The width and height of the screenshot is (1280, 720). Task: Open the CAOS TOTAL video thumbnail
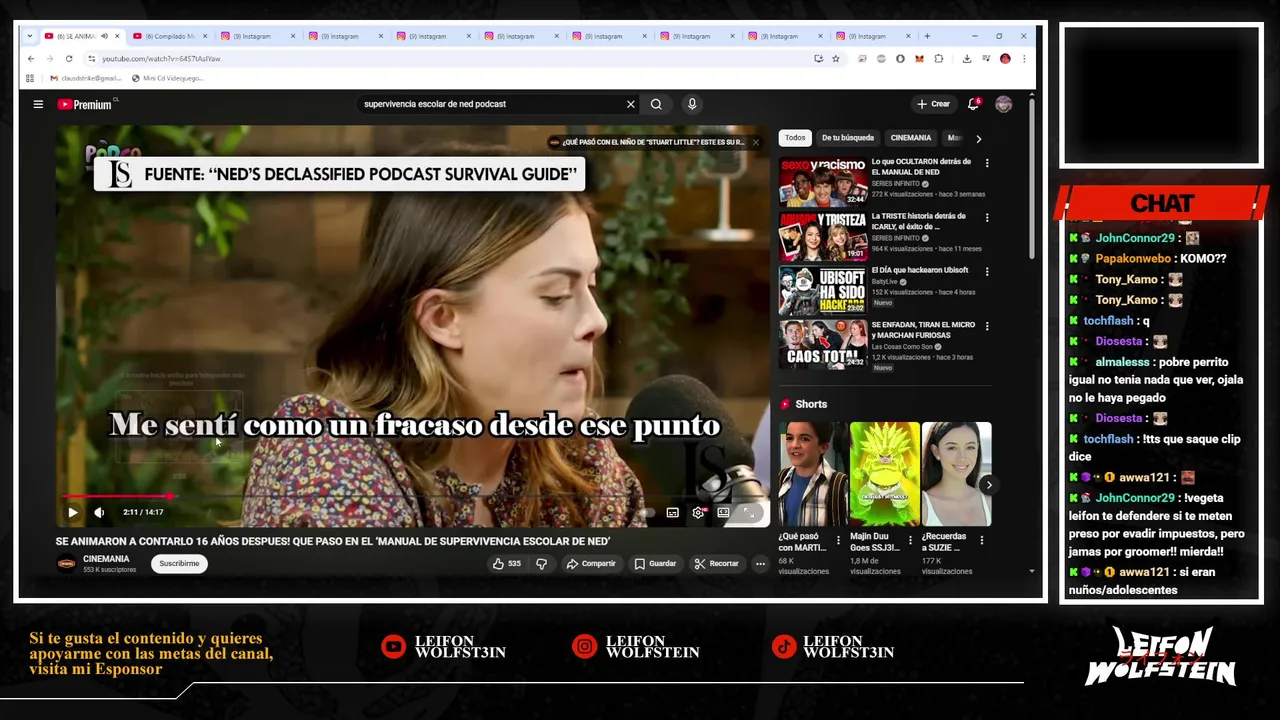pos(823,344)
